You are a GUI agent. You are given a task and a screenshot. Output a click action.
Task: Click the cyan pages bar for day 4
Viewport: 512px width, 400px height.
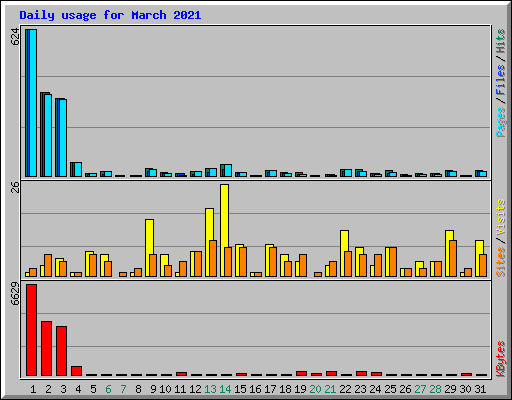[x=78, y=169]
